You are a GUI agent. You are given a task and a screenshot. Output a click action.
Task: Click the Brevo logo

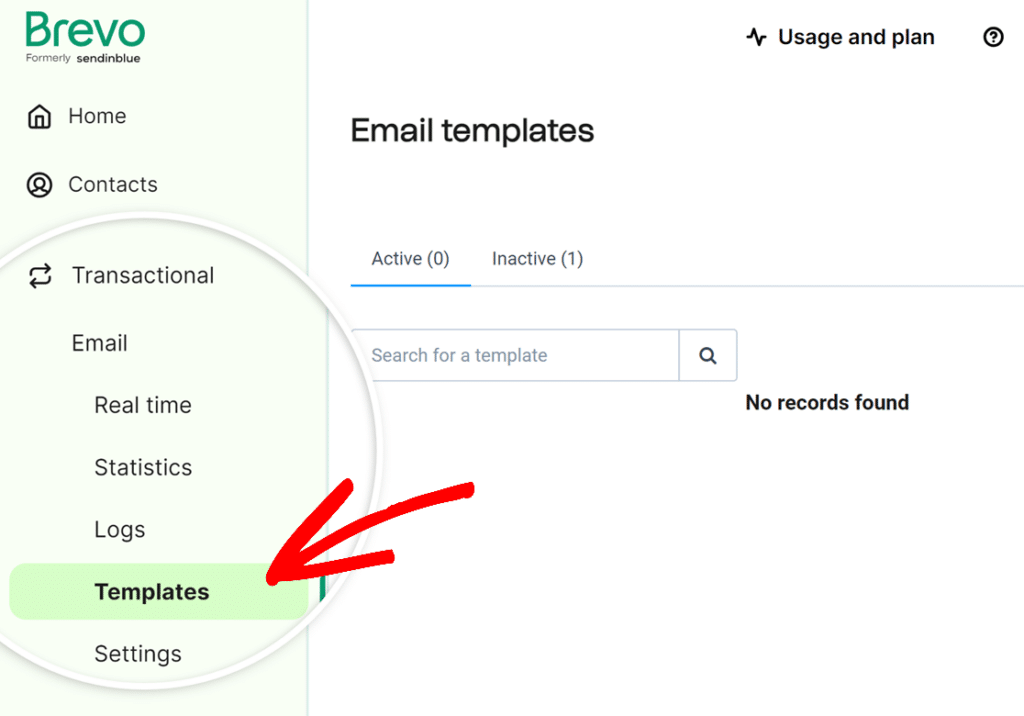(85, 32)
